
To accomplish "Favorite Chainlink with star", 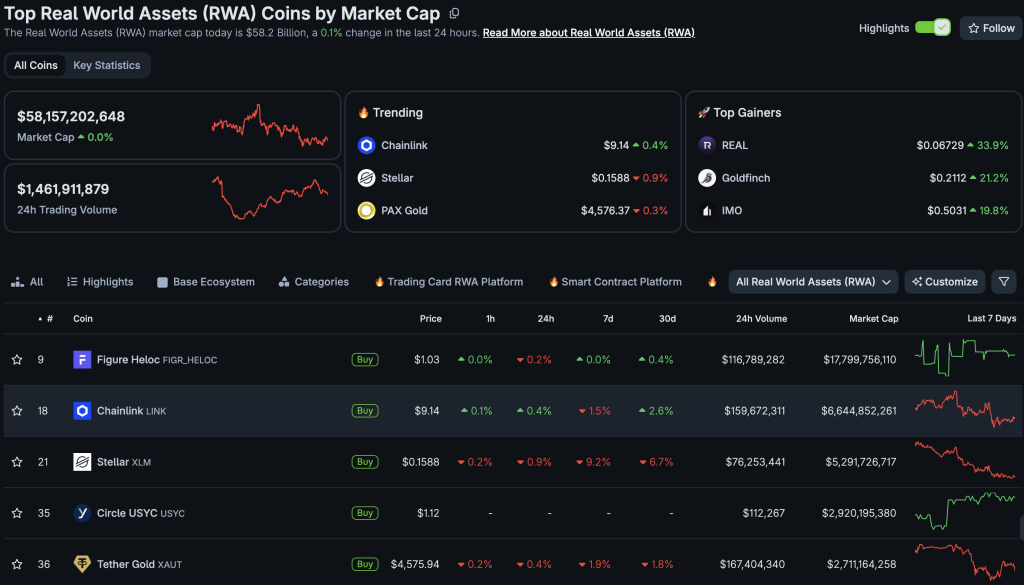I will (18, 411).
